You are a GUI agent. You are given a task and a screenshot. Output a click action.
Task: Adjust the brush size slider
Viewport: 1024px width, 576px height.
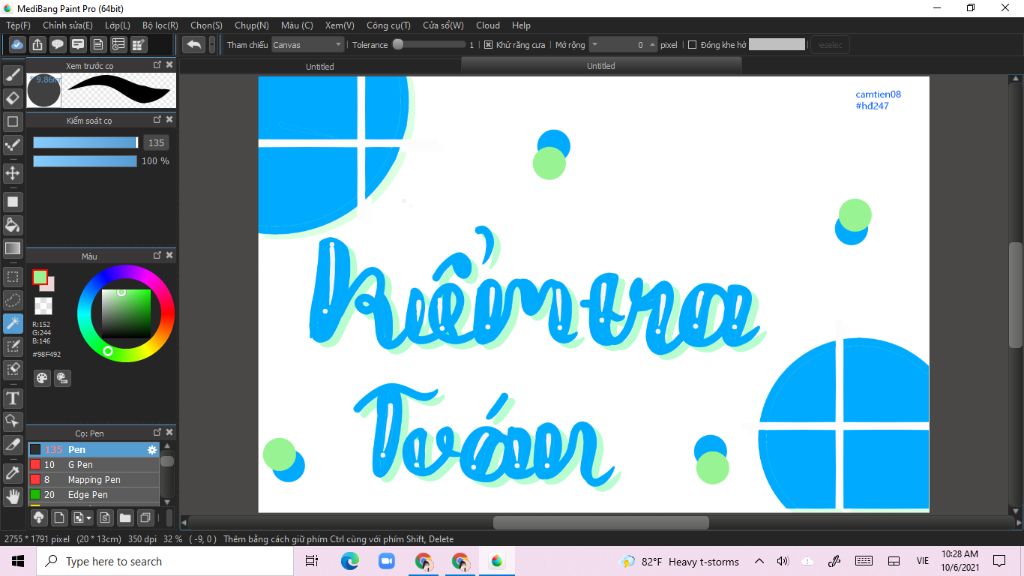tap(86, 142)
